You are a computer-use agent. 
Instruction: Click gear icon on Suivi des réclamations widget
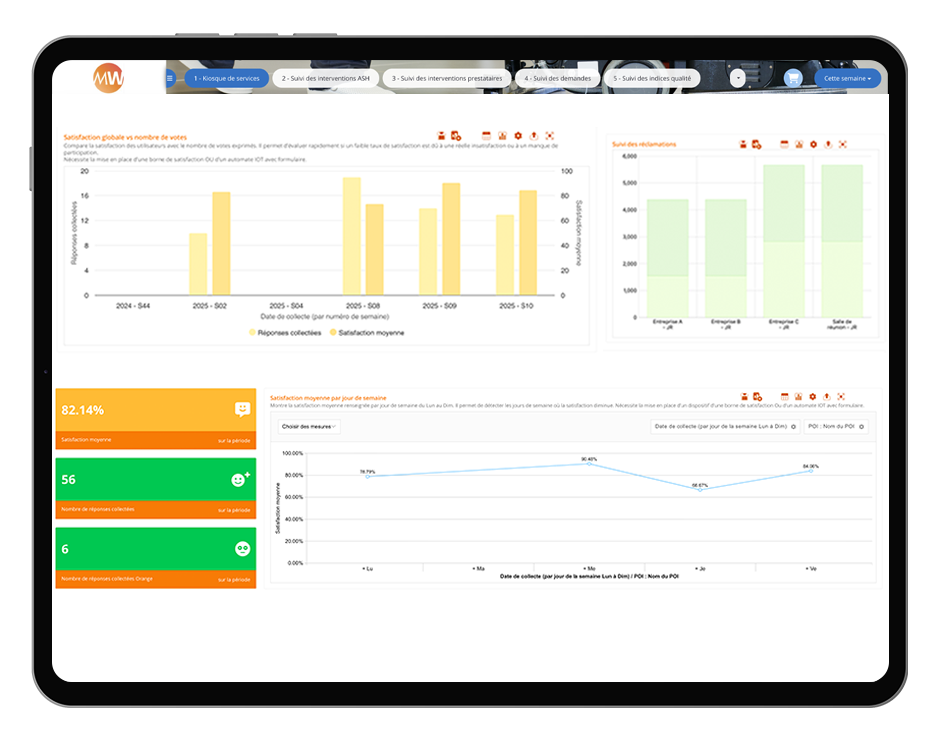click(x=813, y=145)
